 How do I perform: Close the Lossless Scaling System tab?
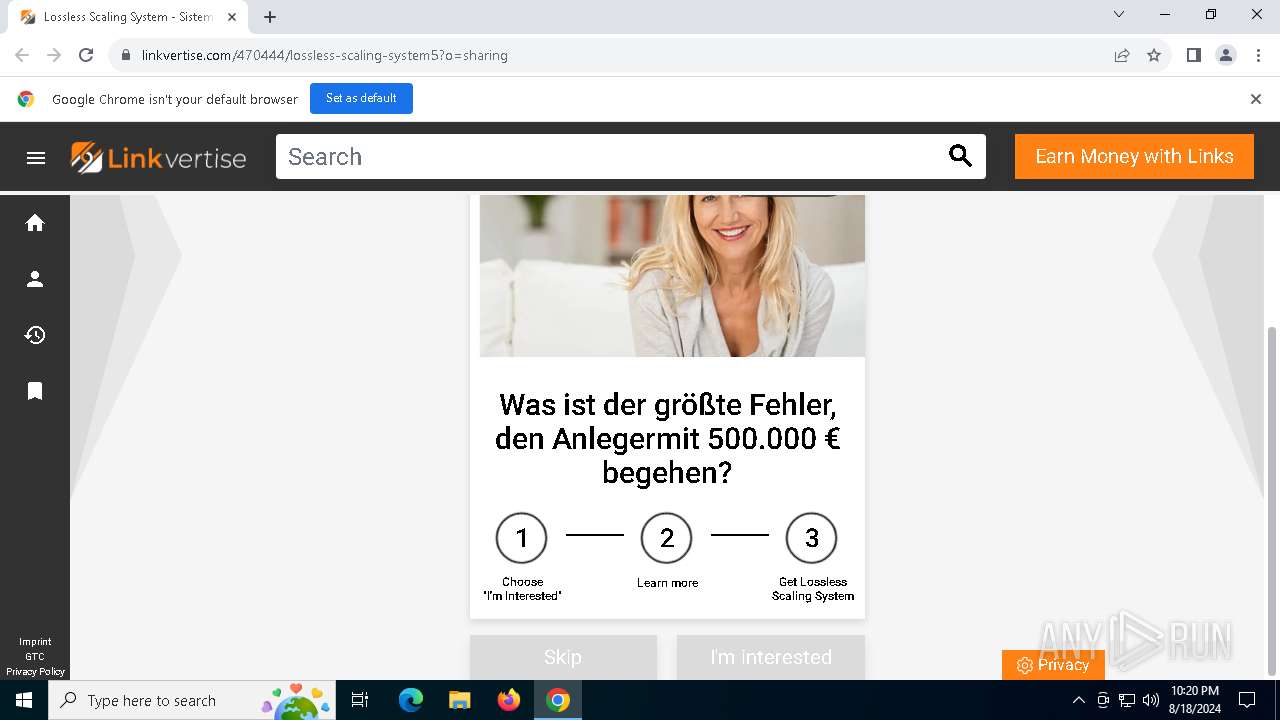click(x=232, y=17)
